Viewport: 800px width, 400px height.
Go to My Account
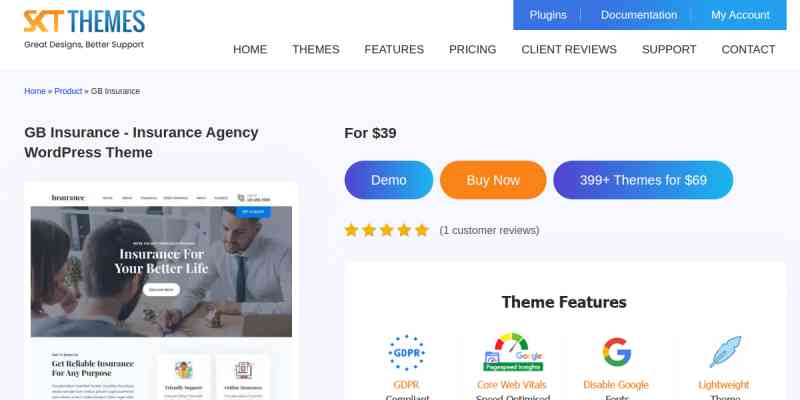point(740,15)
